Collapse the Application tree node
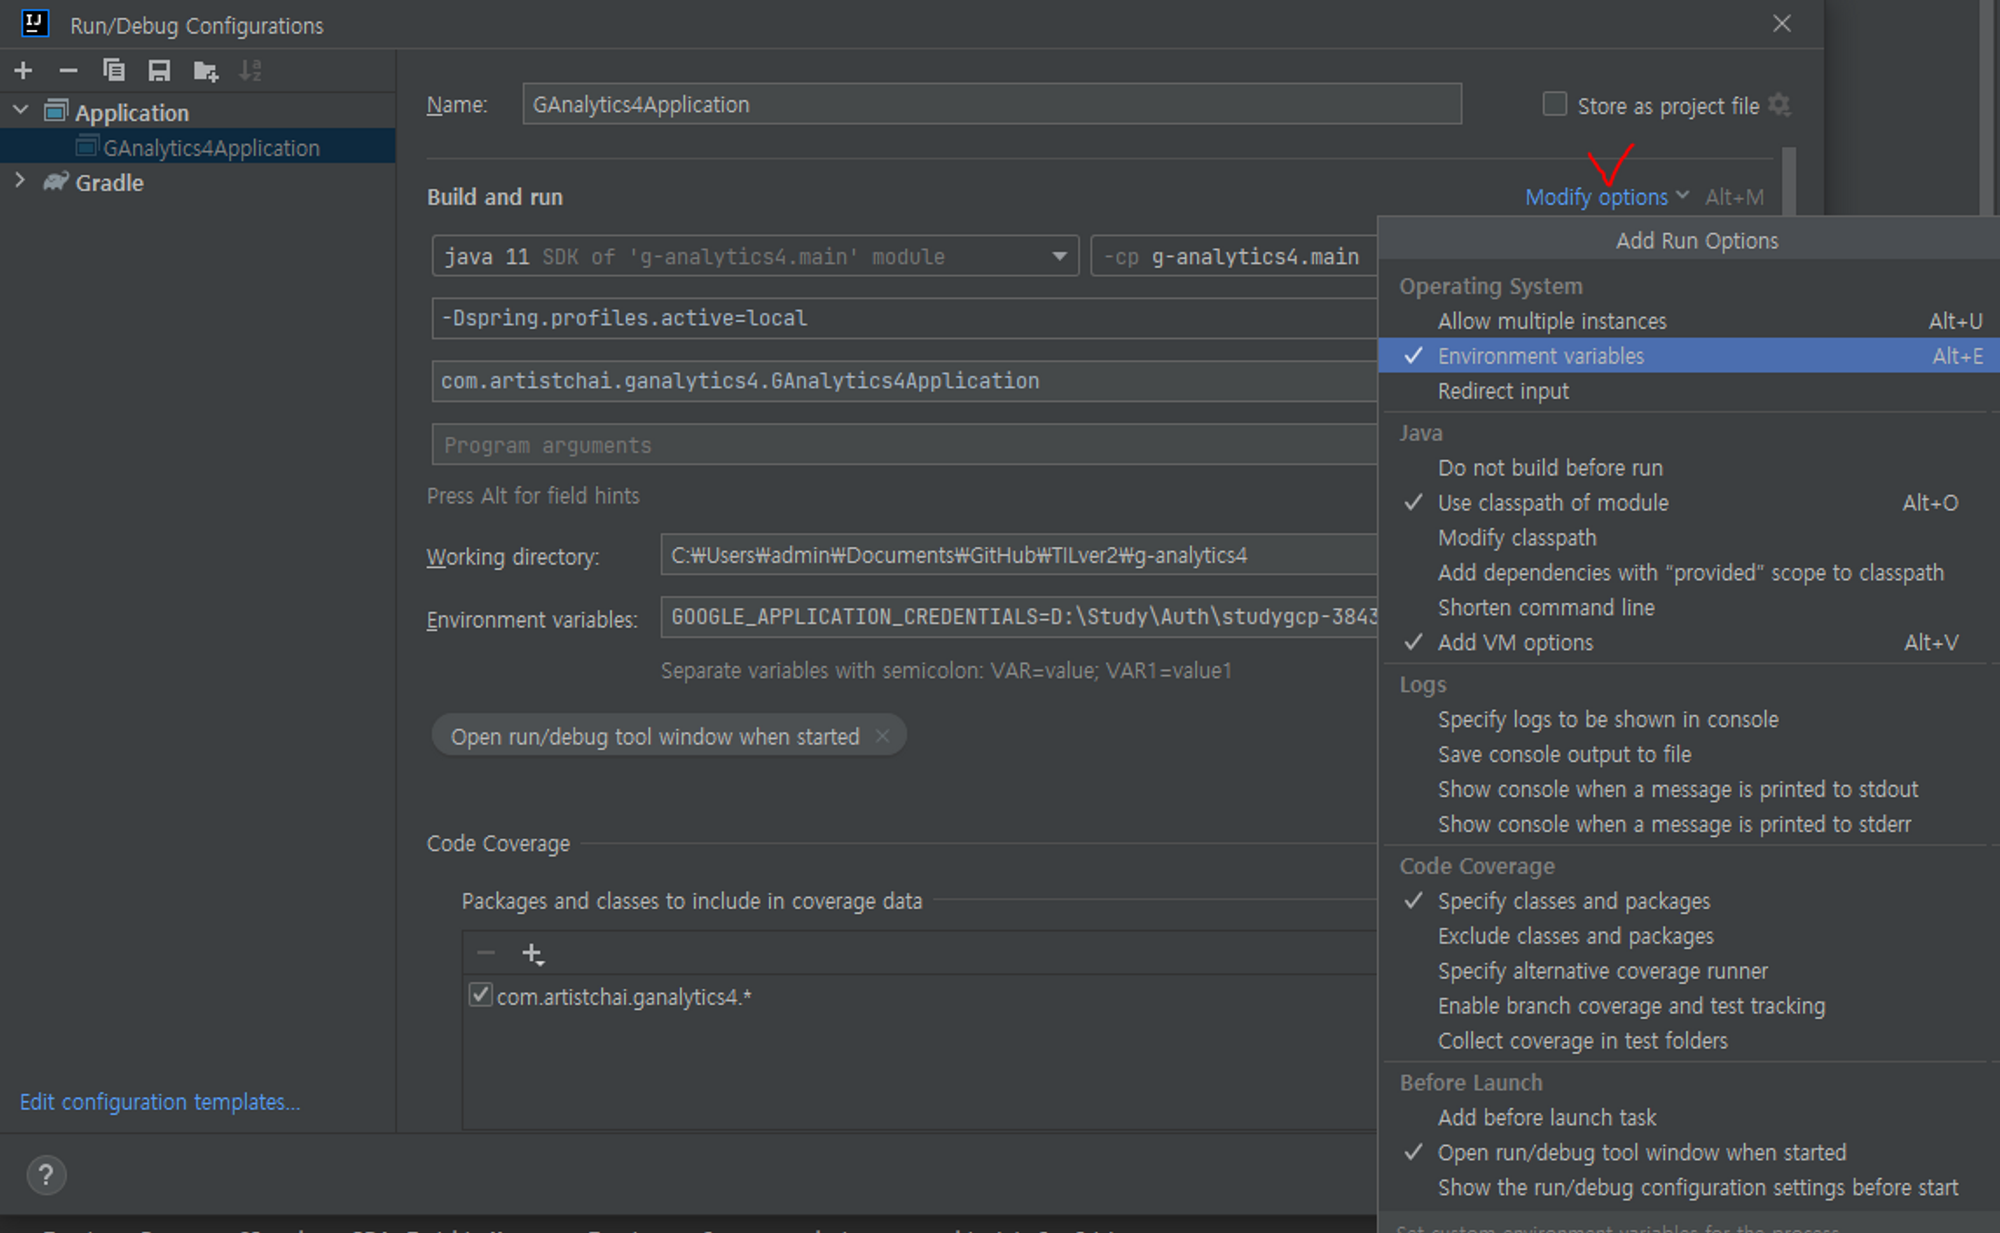This screenshot has height=1233, width=2000. point(20,110)
